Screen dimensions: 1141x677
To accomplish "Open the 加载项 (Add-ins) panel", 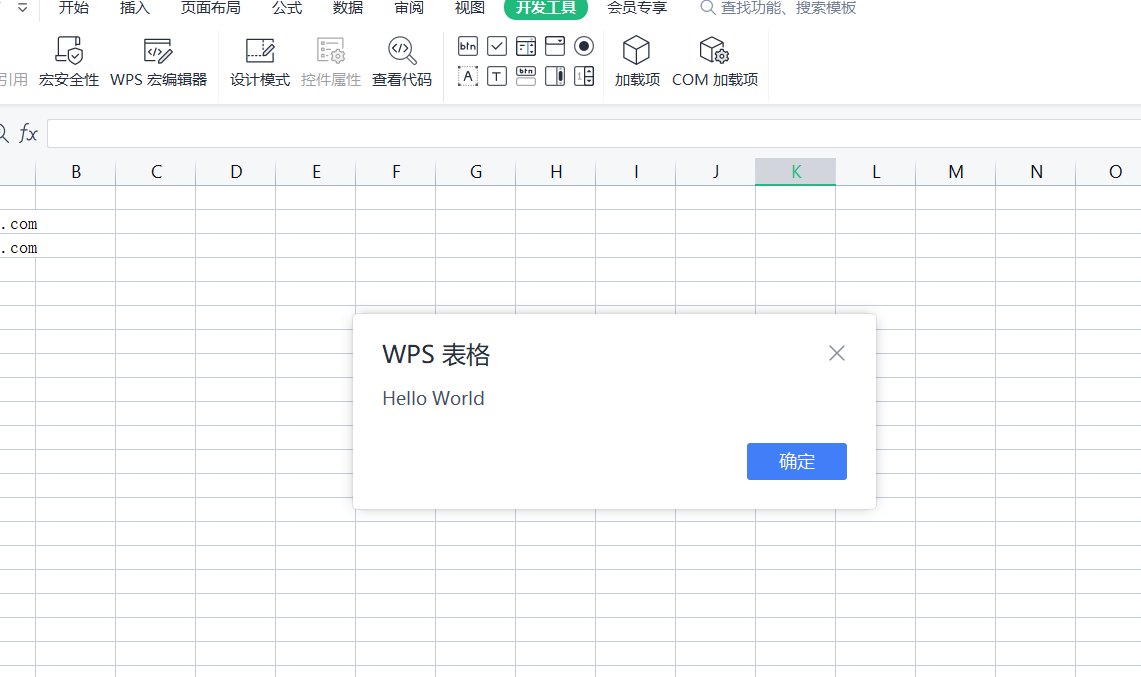I will (x=637, y=58).
